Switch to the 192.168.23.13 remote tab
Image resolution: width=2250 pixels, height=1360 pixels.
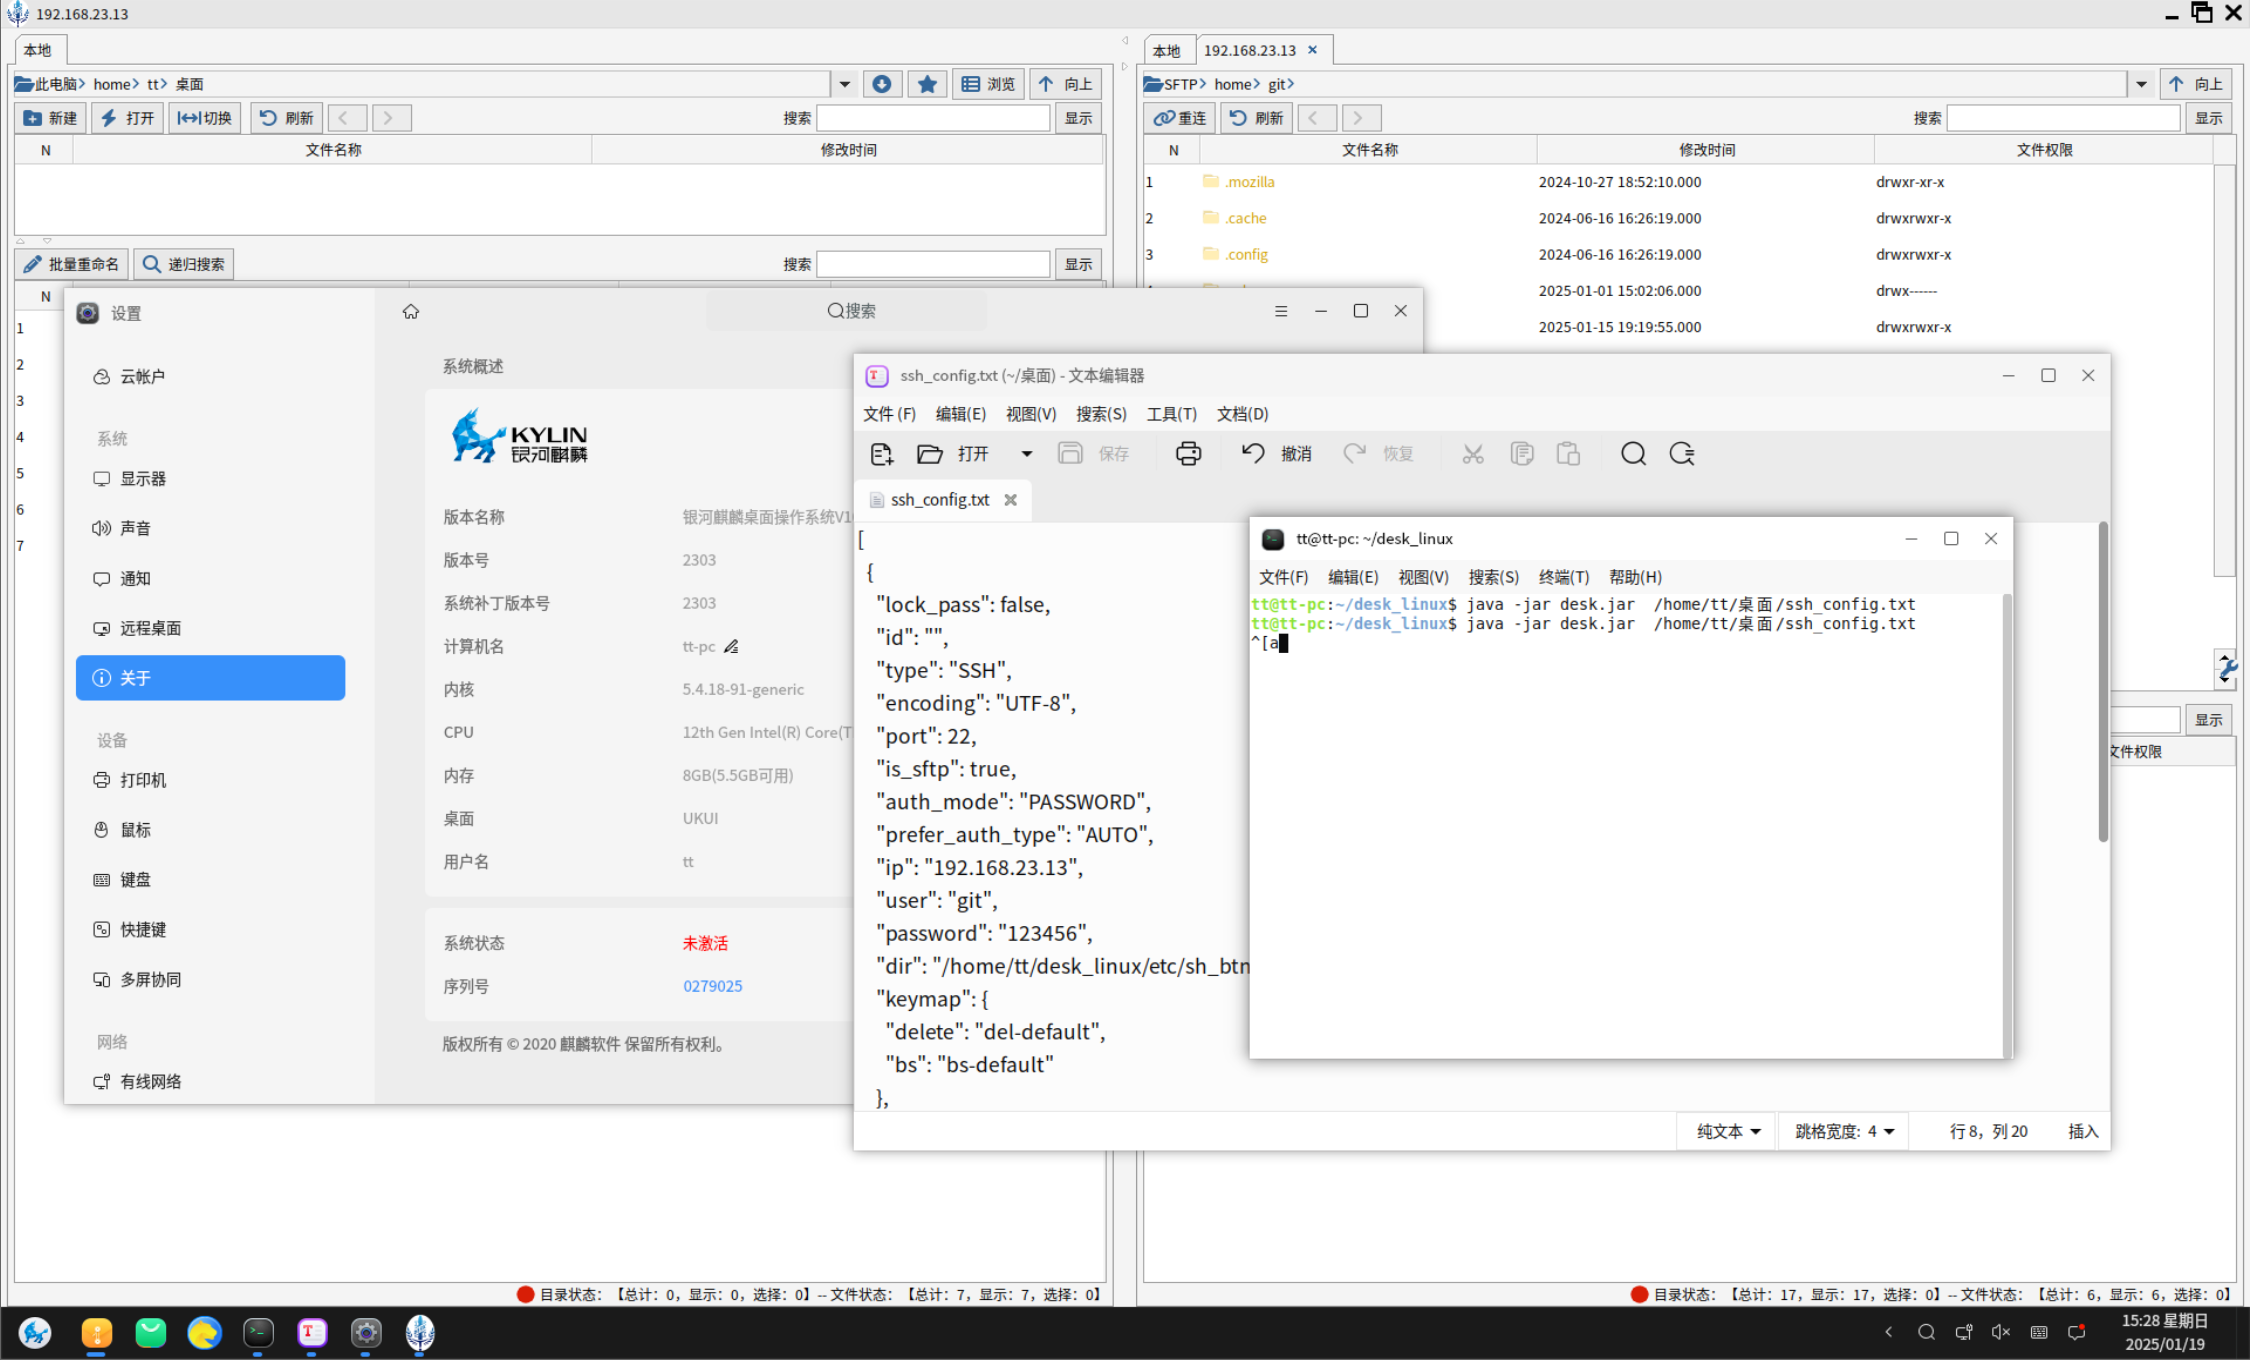1250,50
